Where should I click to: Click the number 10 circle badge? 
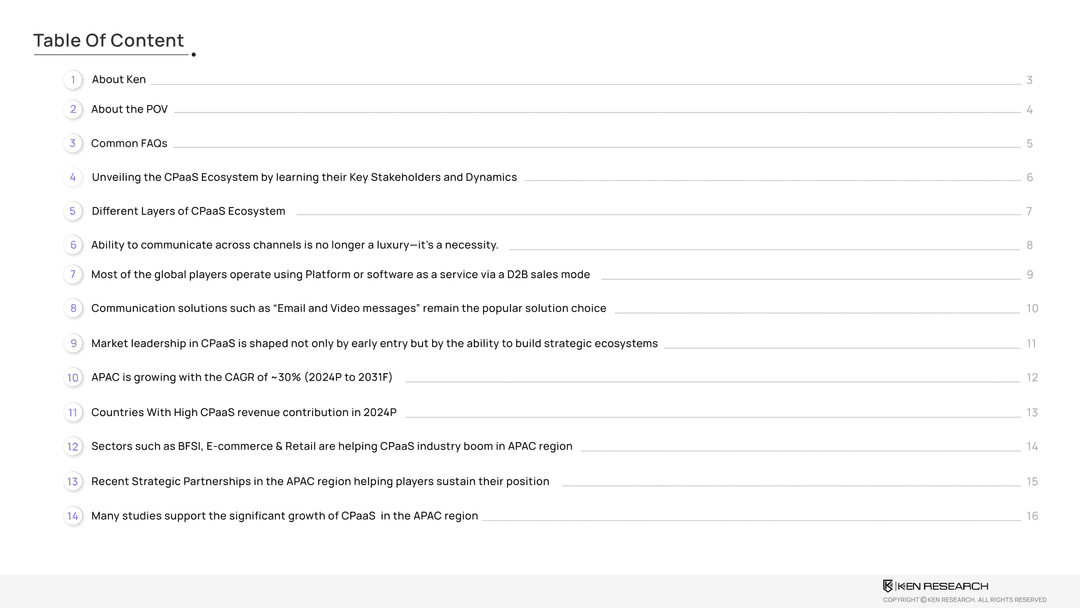[73, 378]
